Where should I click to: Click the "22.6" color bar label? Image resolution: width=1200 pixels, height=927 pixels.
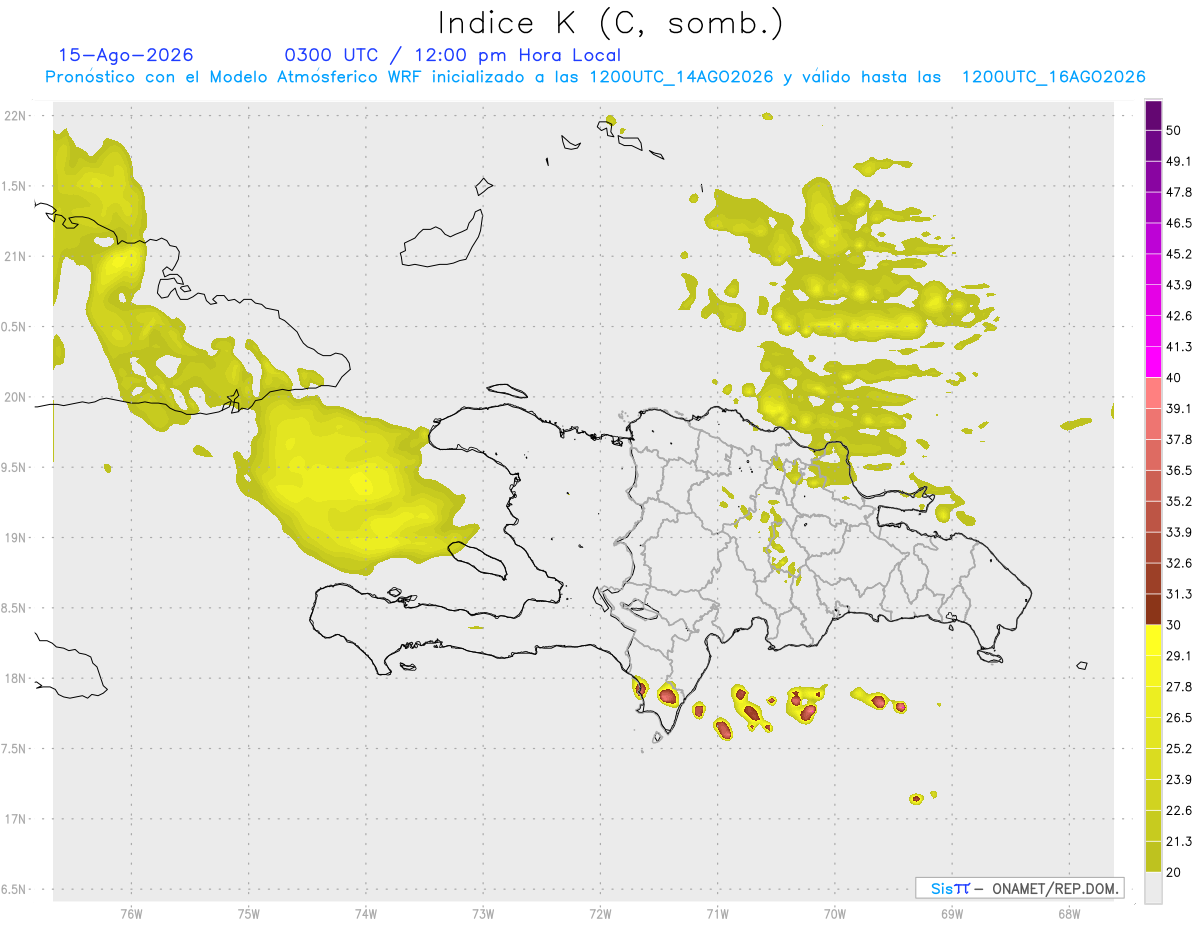click(1179, 811)
